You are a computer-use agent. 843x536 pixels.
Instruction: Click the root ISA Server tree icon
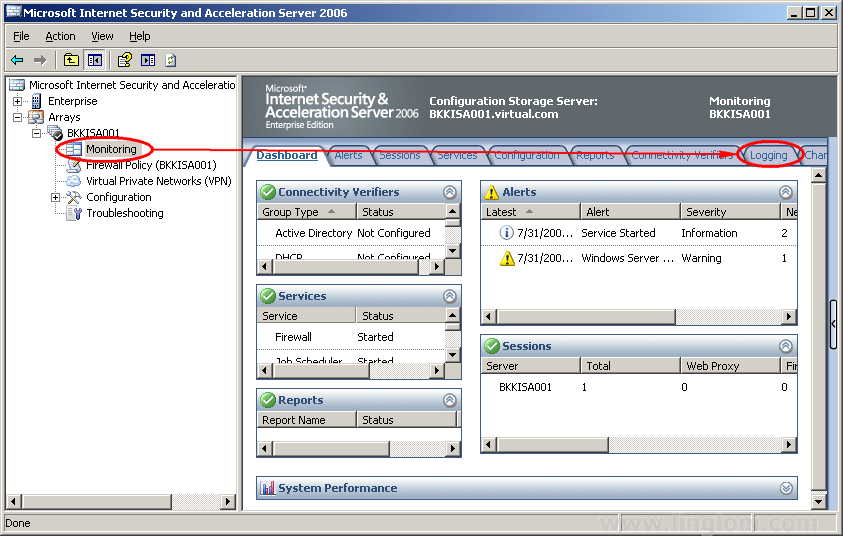[17, 85]
